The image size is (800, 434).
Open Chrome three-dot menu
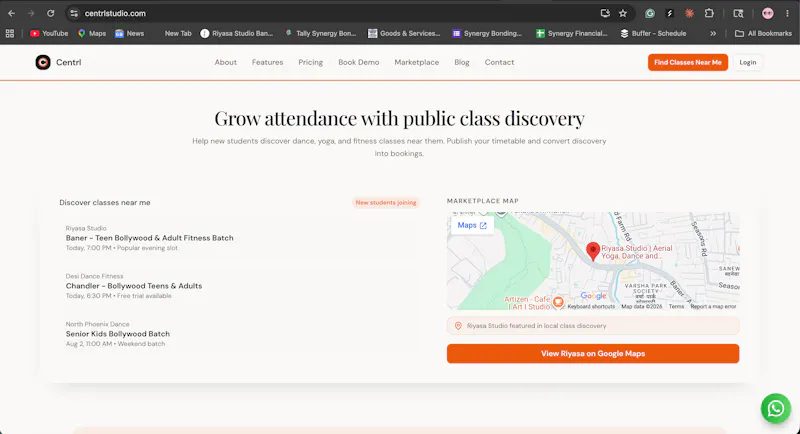[787, 13]
